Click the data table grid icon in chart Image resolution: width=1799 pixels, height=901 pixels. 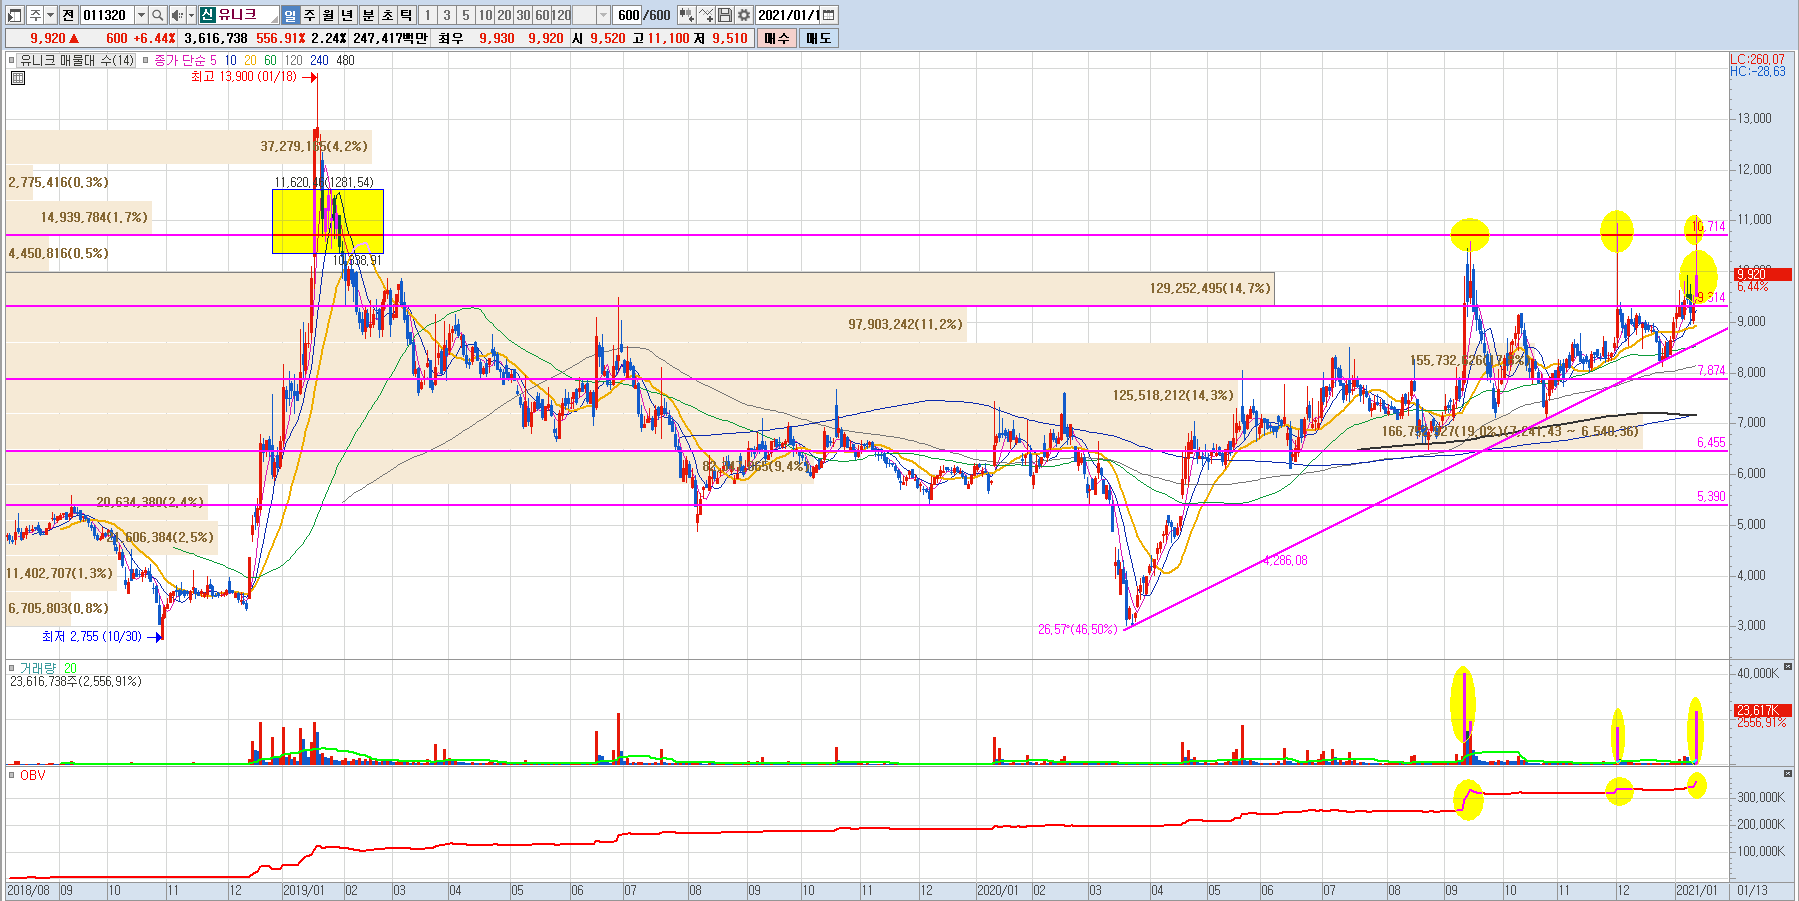pyautogui.click(x=17, y=78)
